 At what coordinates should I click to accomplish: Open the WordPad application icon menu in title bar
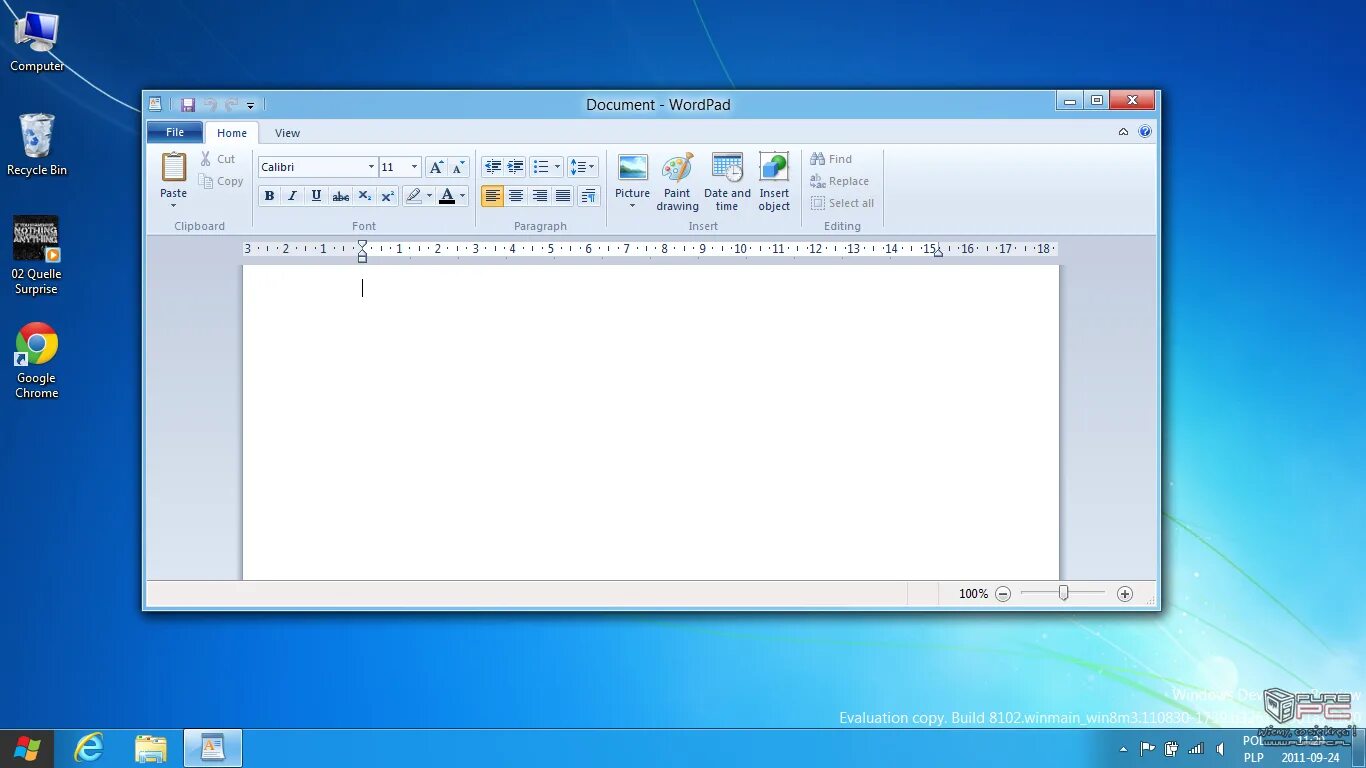click(155, 104)
